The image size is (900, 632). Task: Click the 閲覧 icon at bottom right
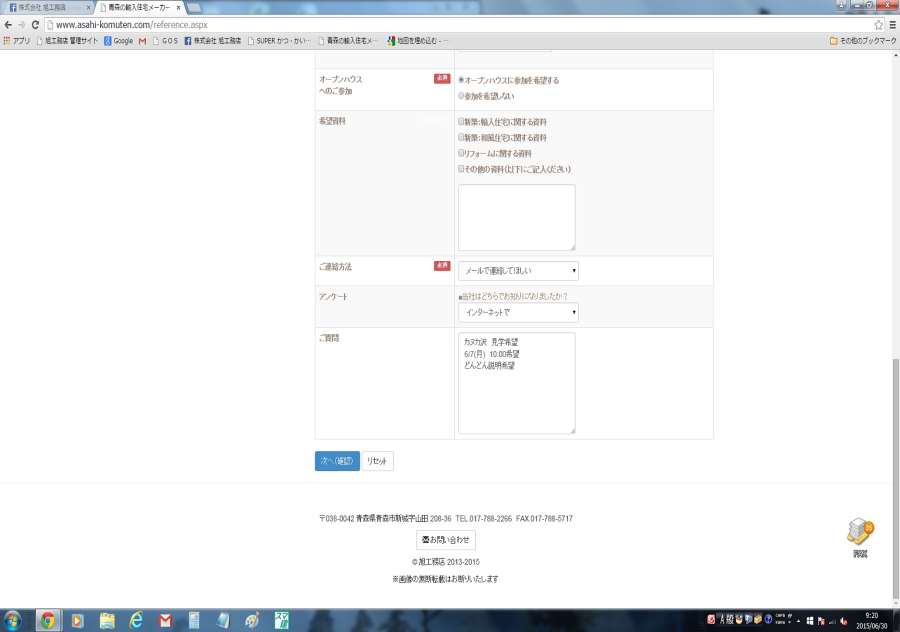click(x=860, y=537)
